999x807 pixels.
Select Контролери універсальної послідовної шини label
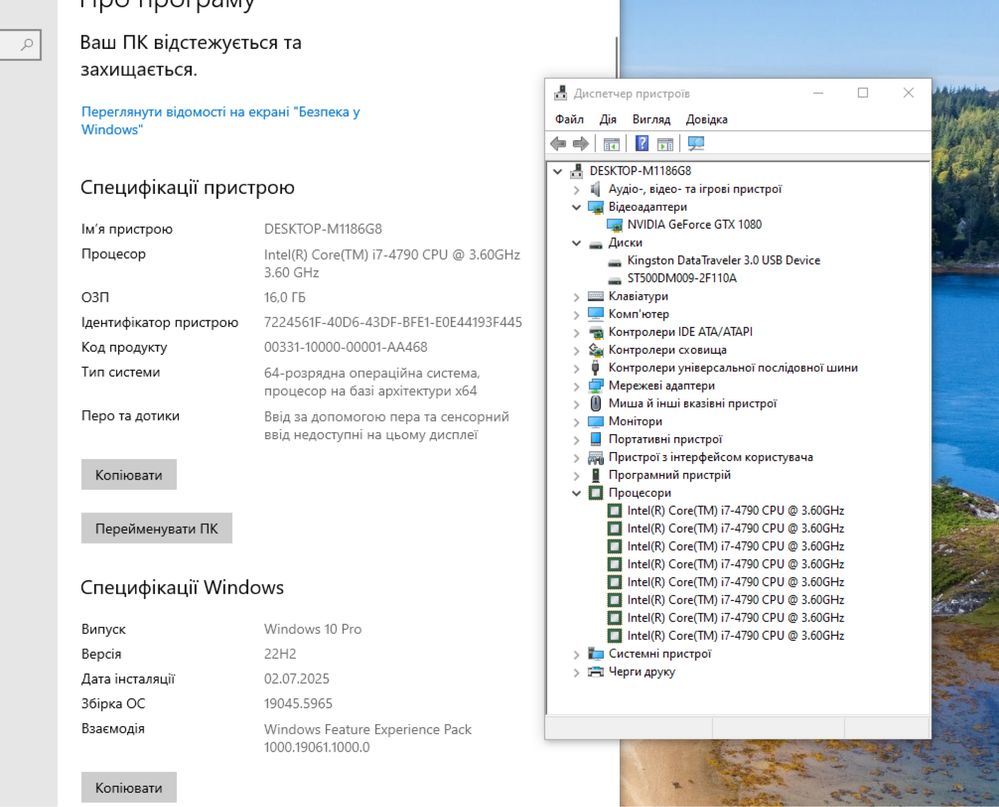coord(733,368)
